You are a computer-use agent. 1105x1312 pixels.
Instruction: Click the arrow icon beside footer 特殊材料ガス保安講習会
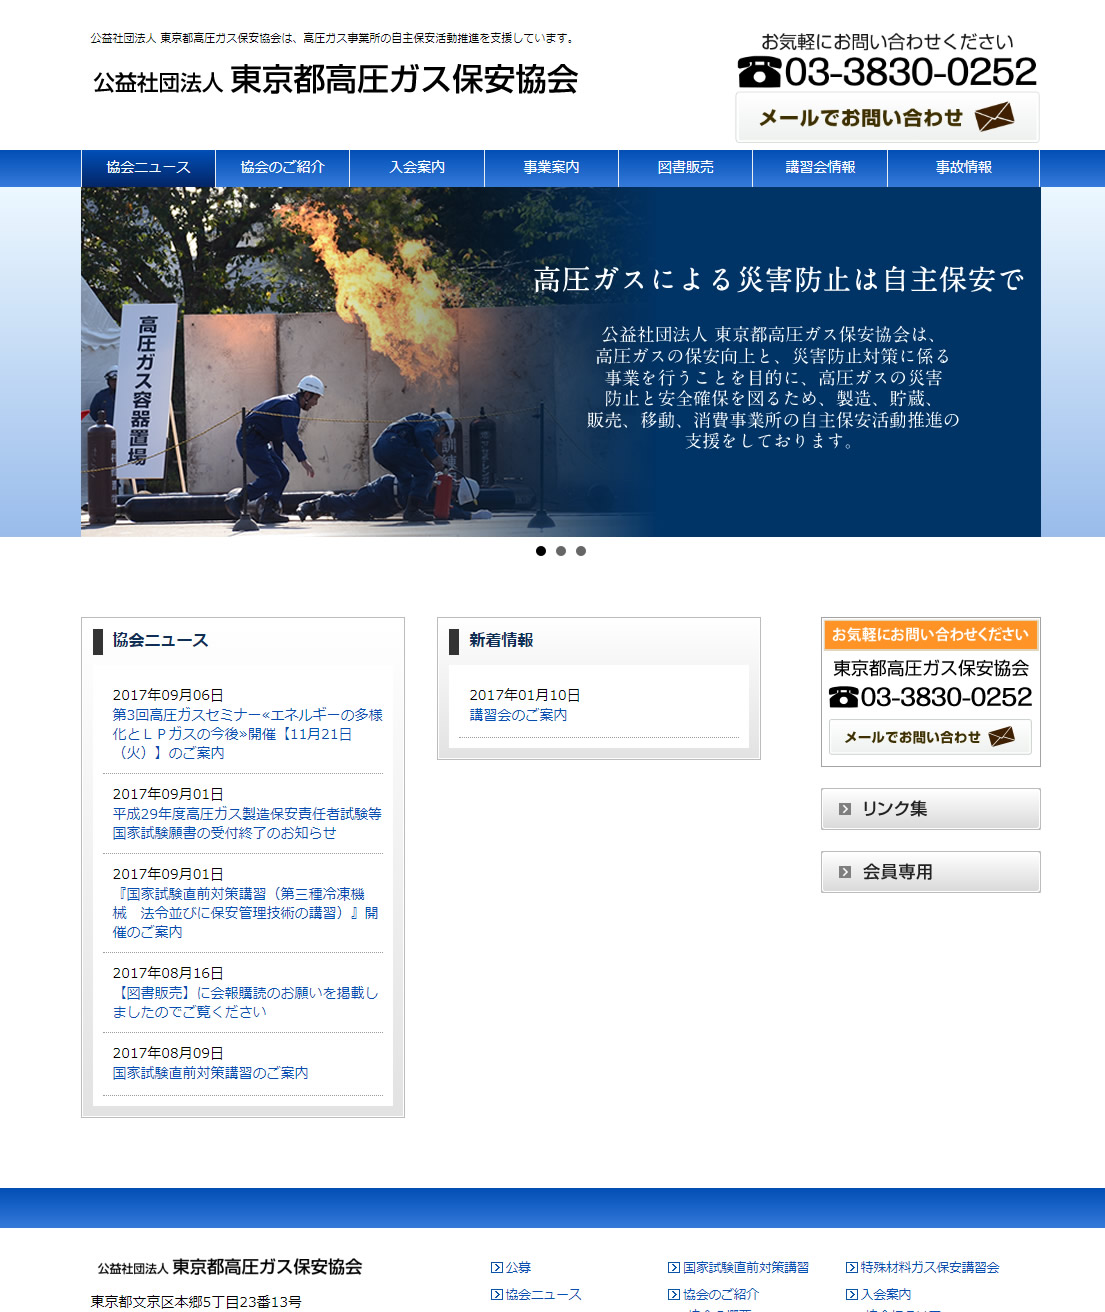click(x=852, y=1267)
